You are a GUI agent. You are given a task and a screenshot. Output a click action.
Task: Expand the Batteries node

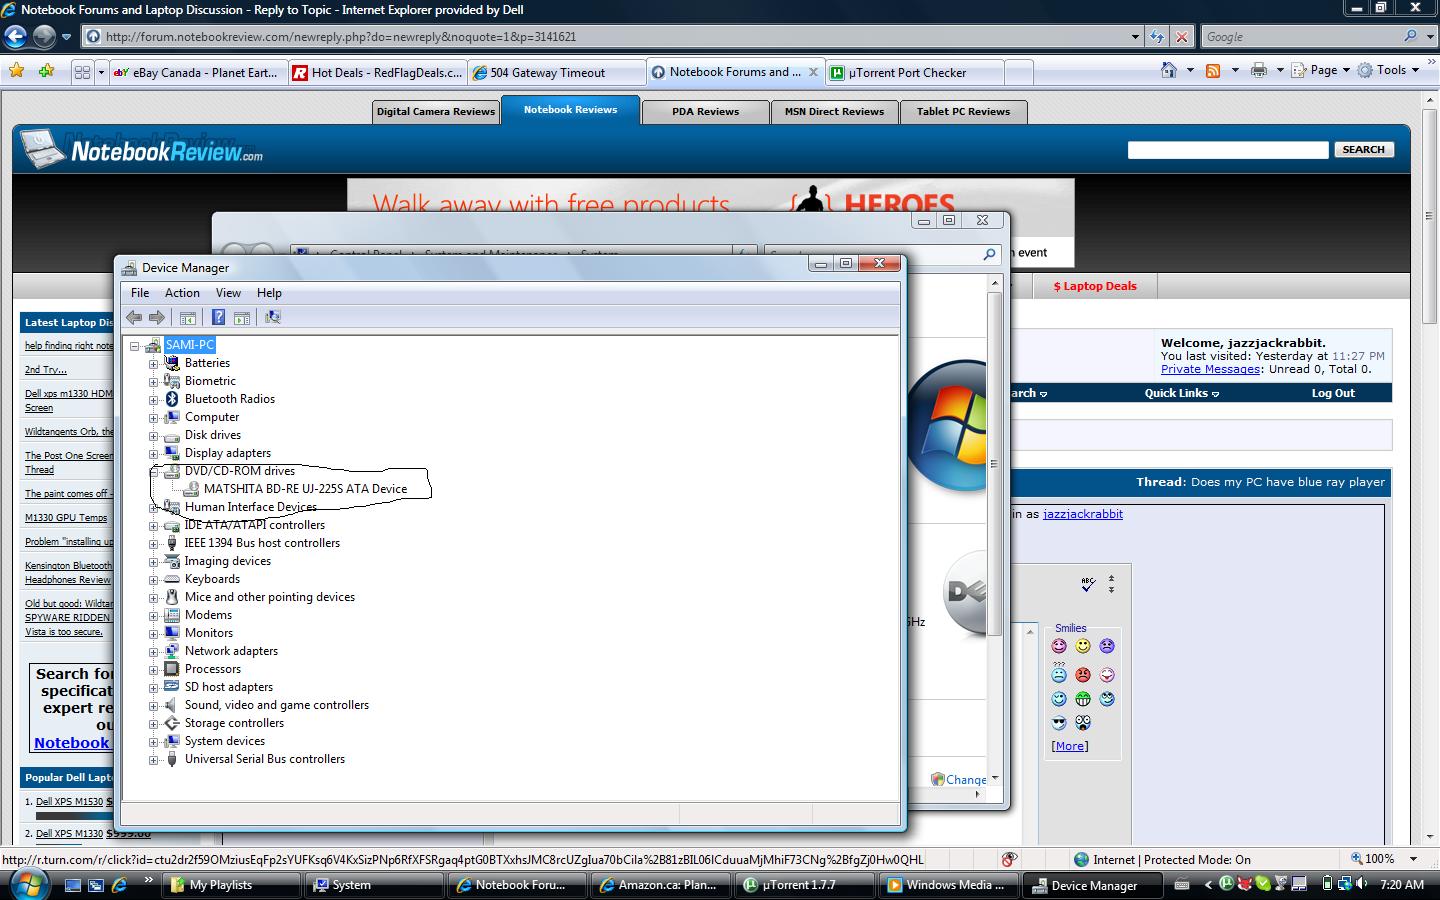153,363
